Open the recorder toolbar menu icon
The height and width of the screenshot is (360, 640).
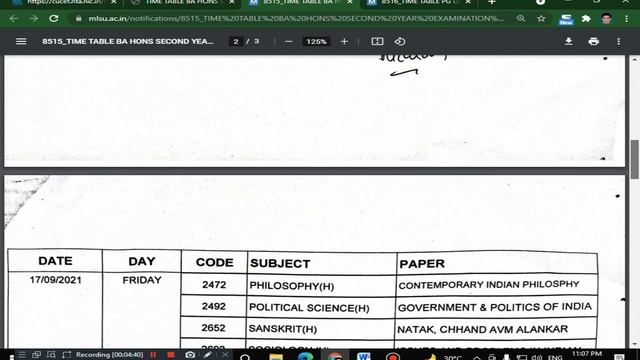pyautogui.click(x=22, y=355)
